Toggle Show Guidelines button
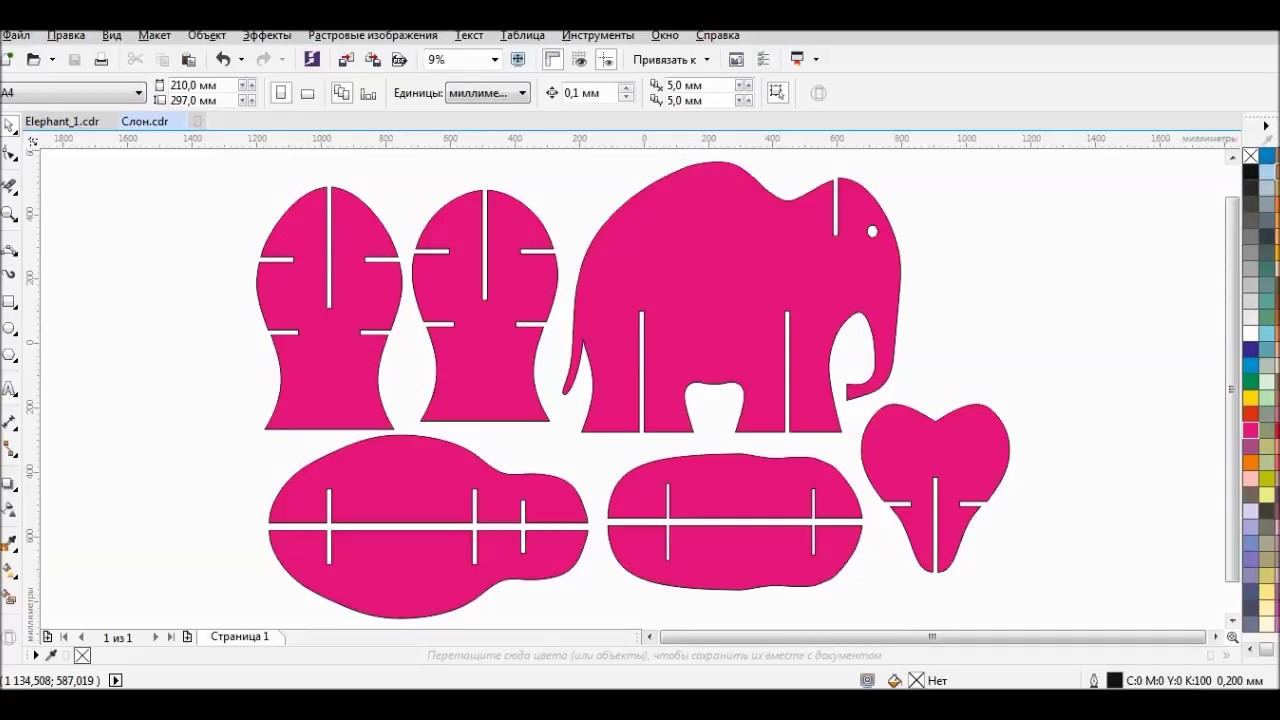This screenshot has width=1280, height=720. [606, 60]
